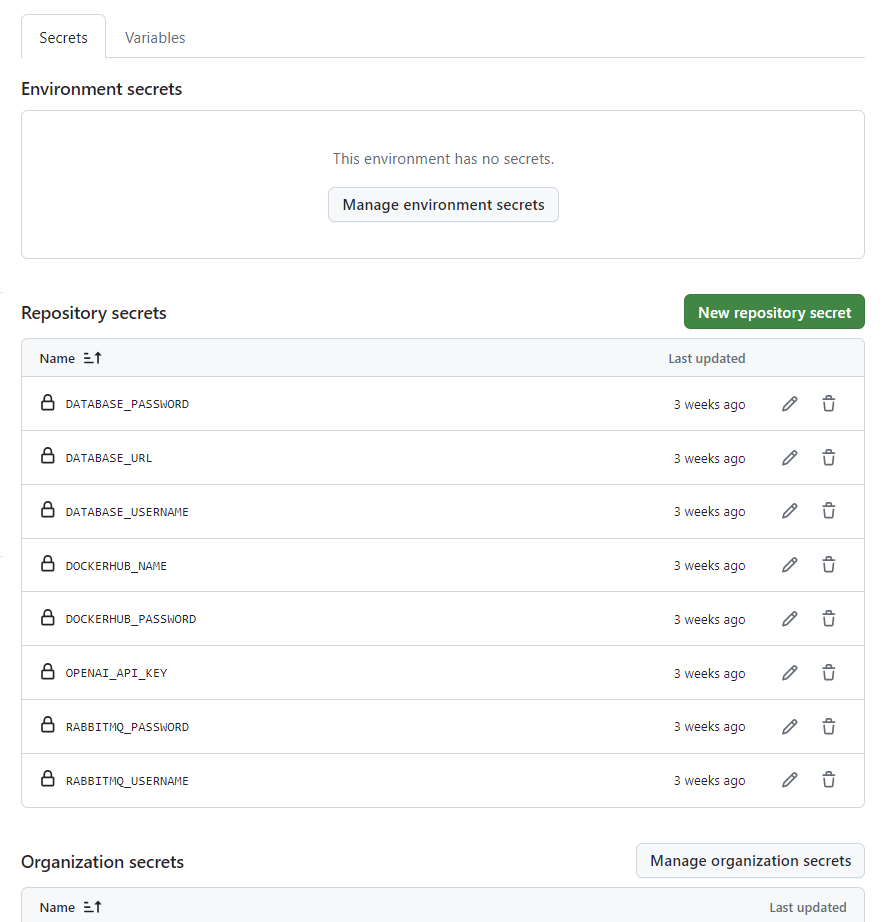Click the RABBITMQ_USERNAME secret name
Image resolution: width=886 pixels, height=922 pixels.
tap(127, 781)
